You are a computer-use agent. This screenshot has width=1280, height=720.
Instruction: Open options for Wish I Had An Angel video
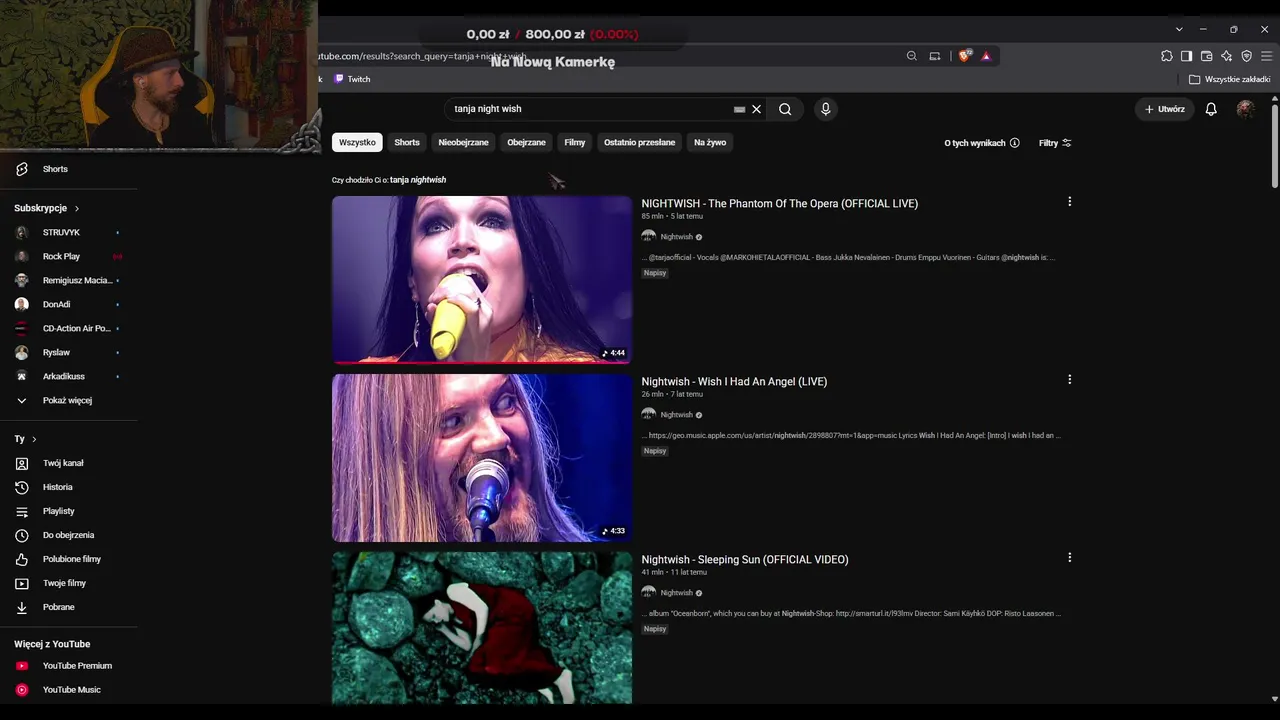(x=1069, y=380)
